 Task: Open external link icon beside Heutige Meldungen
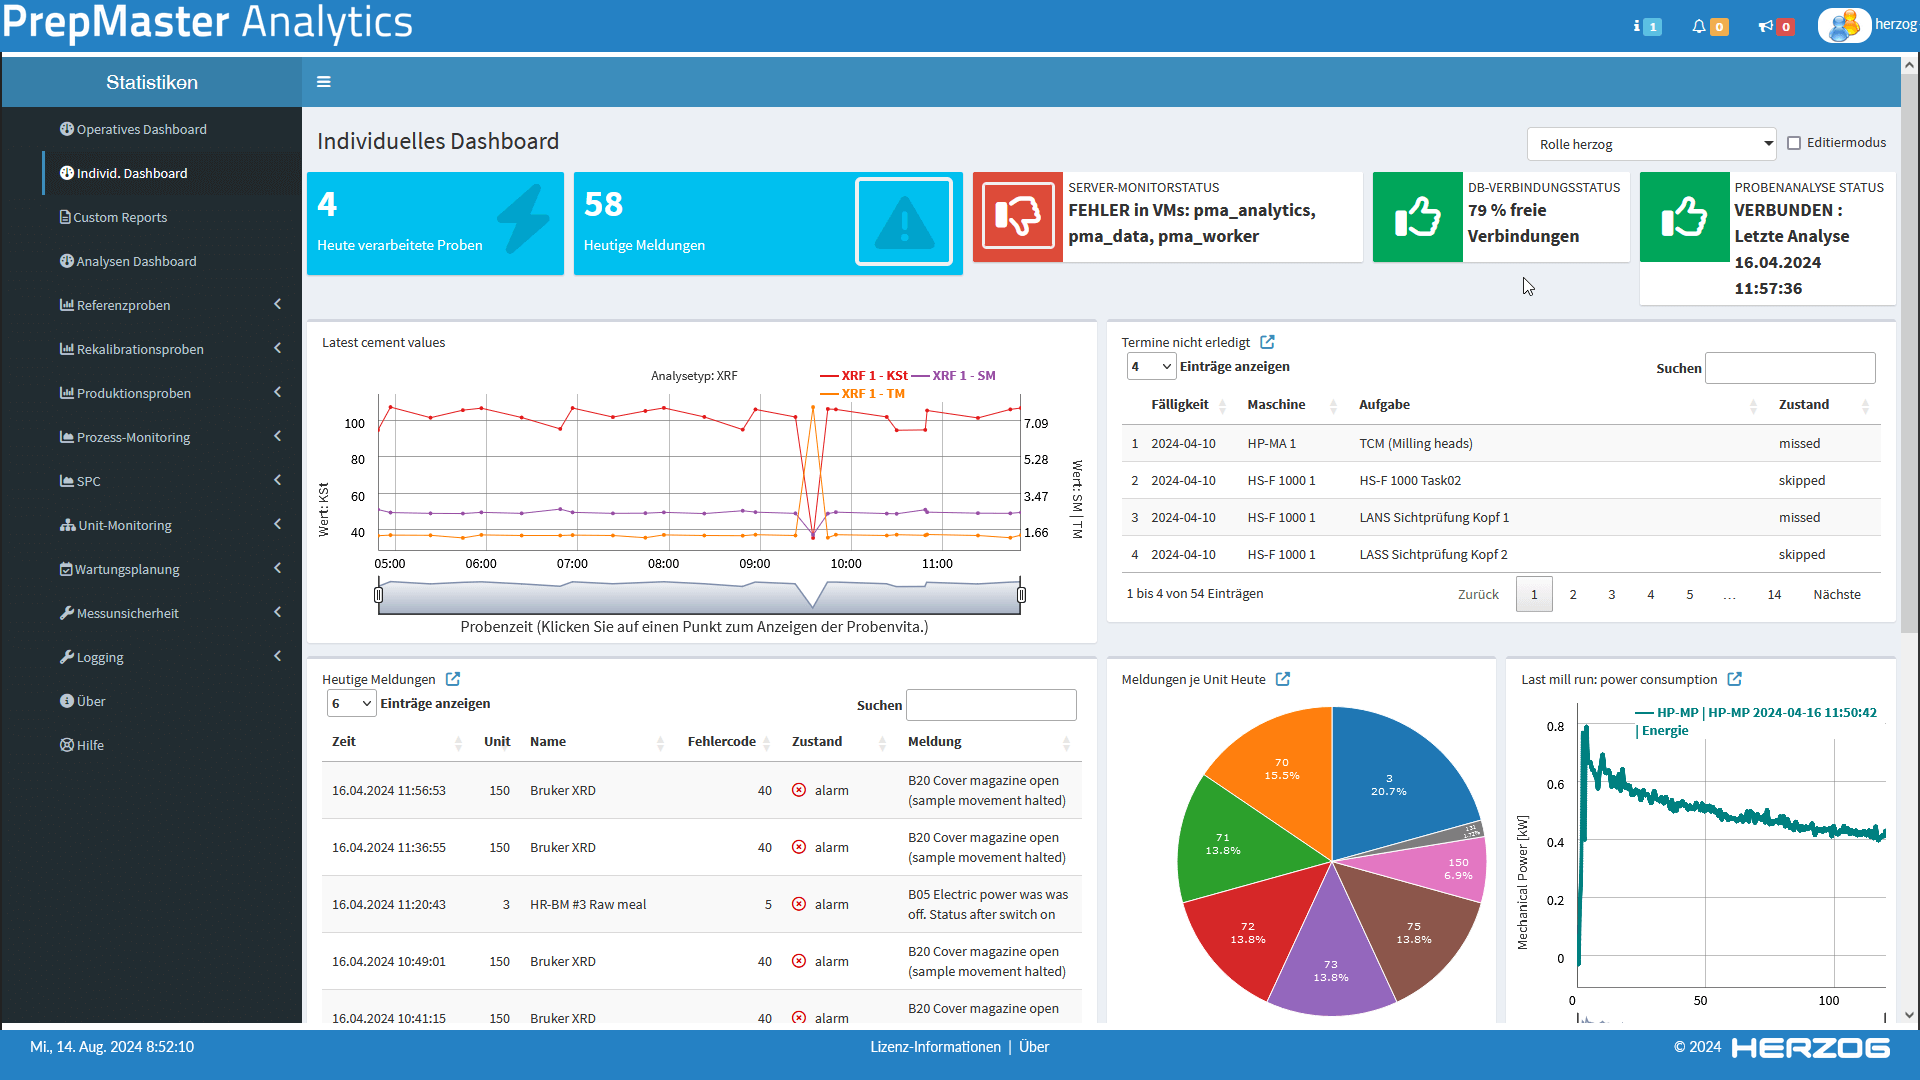point(453,679)
